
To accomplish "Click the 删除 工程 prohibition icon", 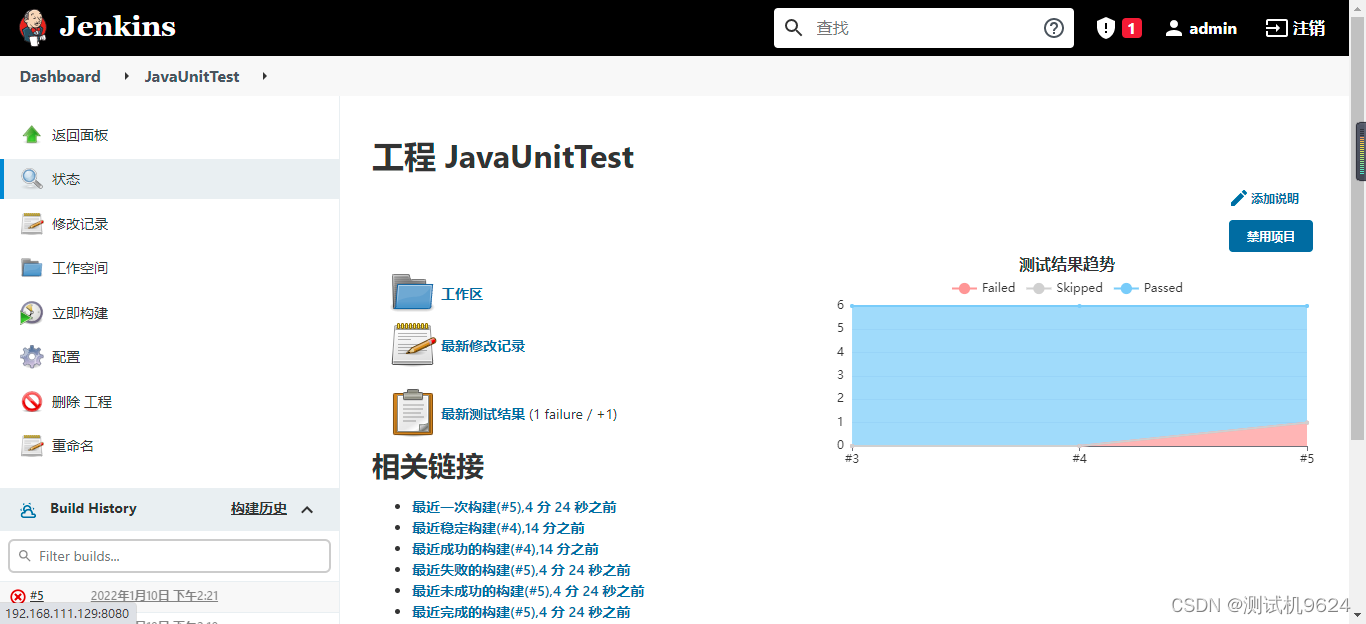I will (x=32, y=402).
